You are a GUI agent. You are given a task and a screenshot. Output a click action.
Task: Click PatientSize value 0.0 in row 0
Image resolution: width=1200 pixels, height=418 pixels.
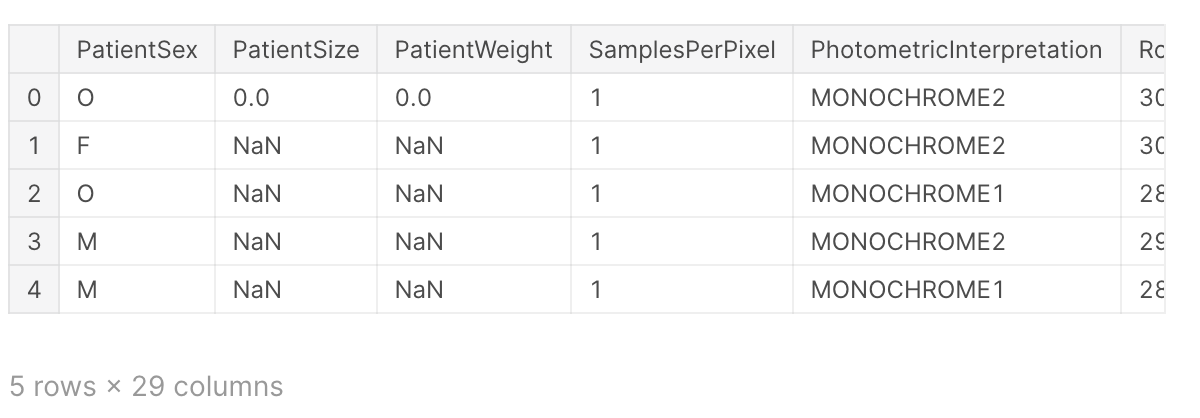pos(251,98)
